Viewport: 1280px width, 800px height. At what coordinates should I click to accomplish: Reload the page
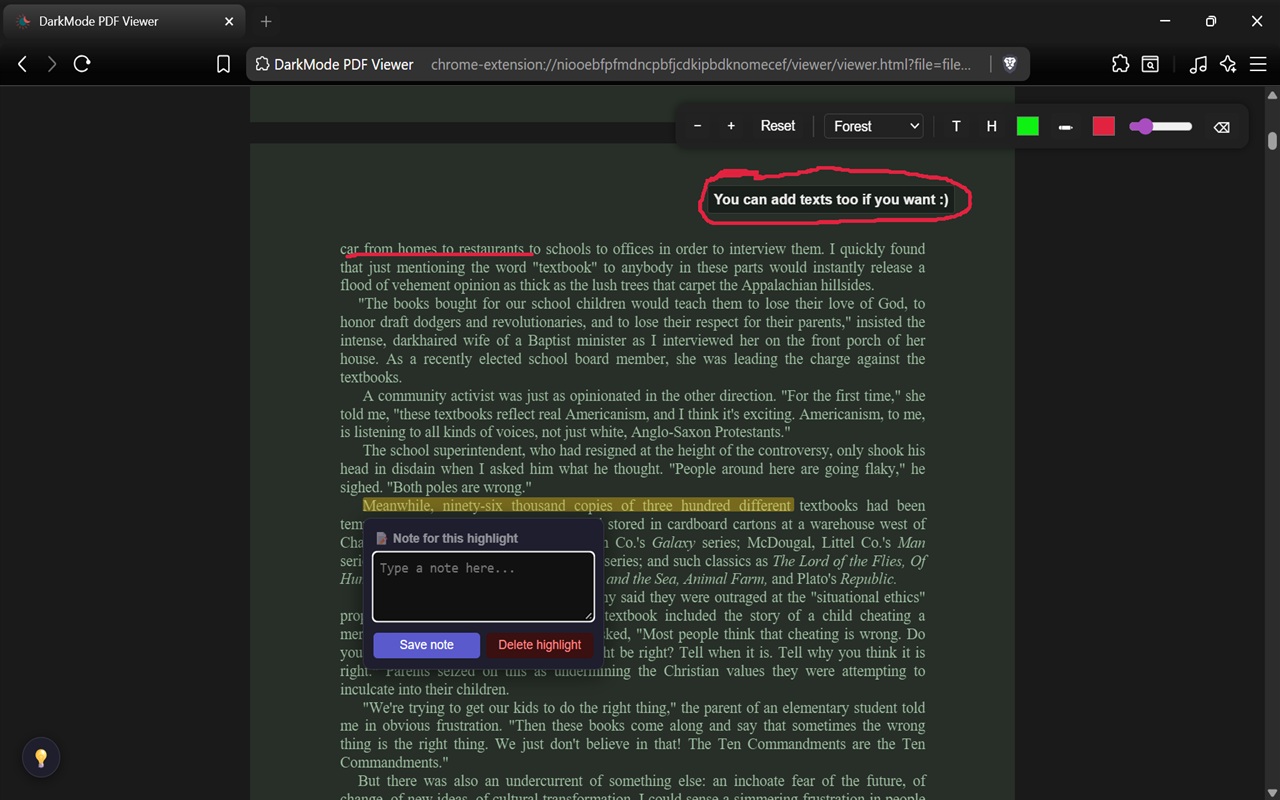(82, 64)
